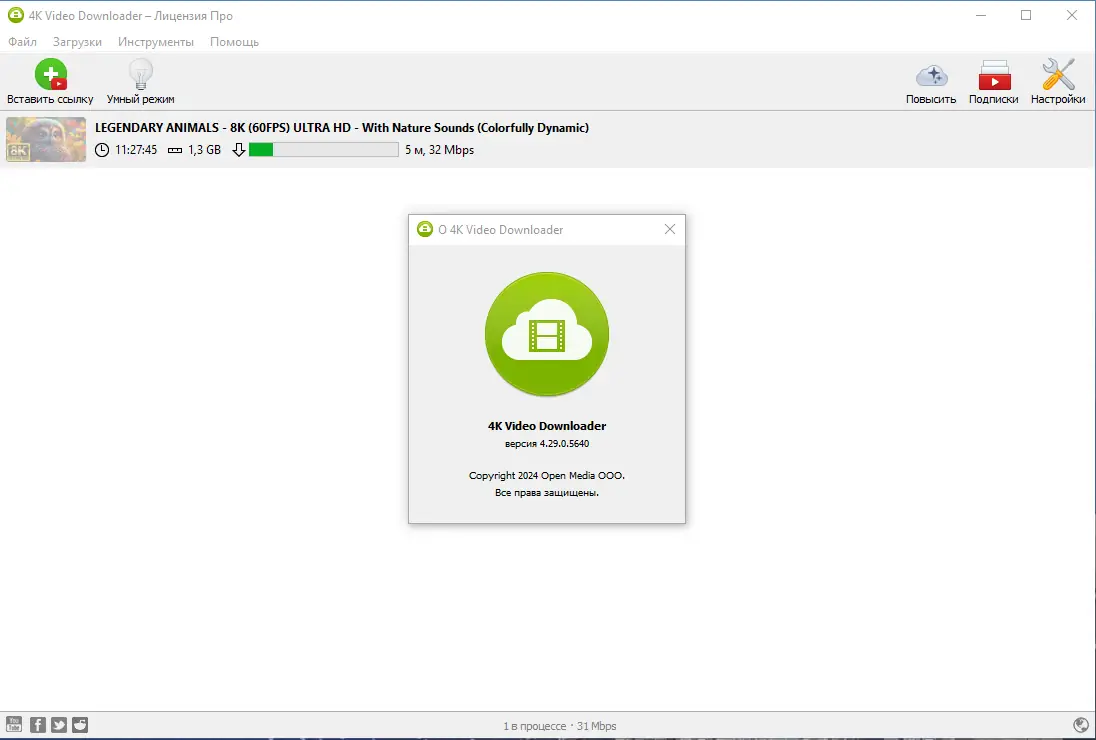Viewport: 1096px width, 740px height.
Task: Maximize the 4K Video Downloader window
Action: [1026, 15]
